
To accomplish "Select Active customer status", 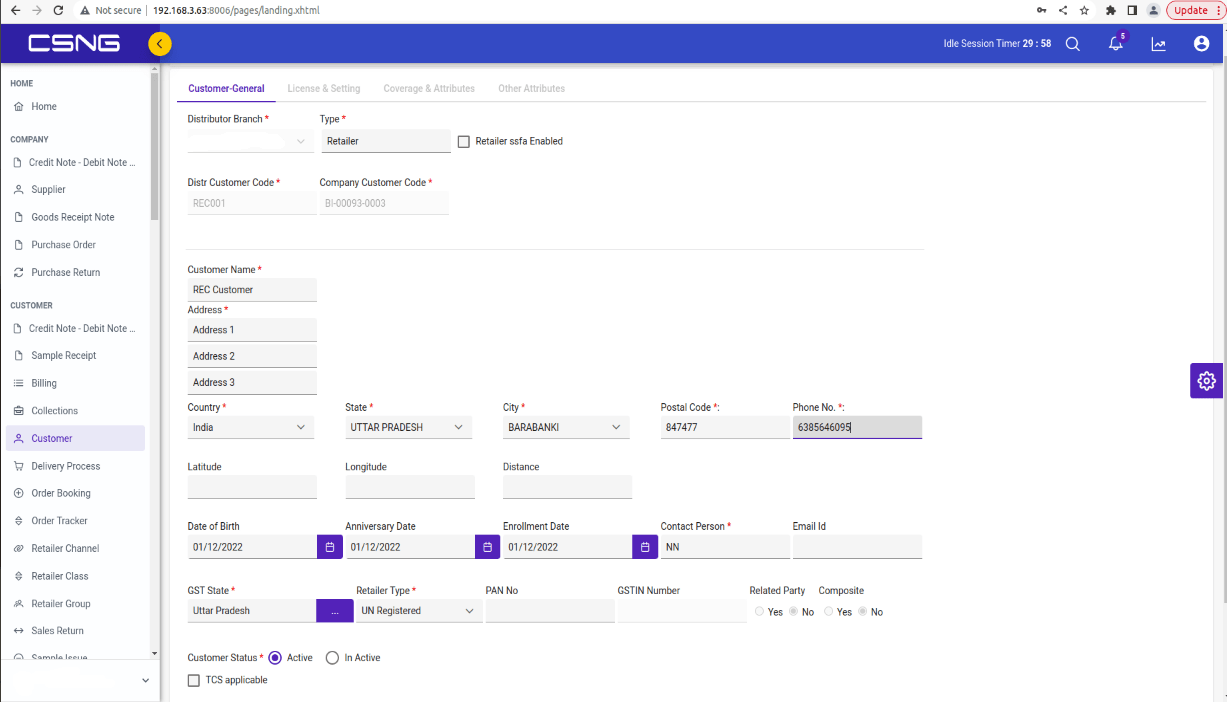I will [x=275, y=658].
